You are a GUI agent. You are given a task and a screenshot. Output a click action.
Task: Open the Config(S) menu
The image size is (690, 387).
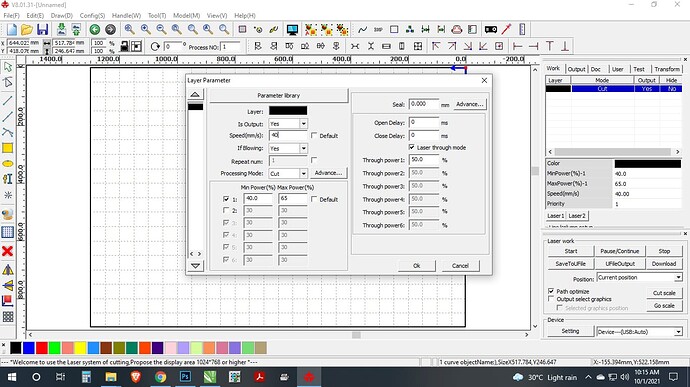[92, 15]
